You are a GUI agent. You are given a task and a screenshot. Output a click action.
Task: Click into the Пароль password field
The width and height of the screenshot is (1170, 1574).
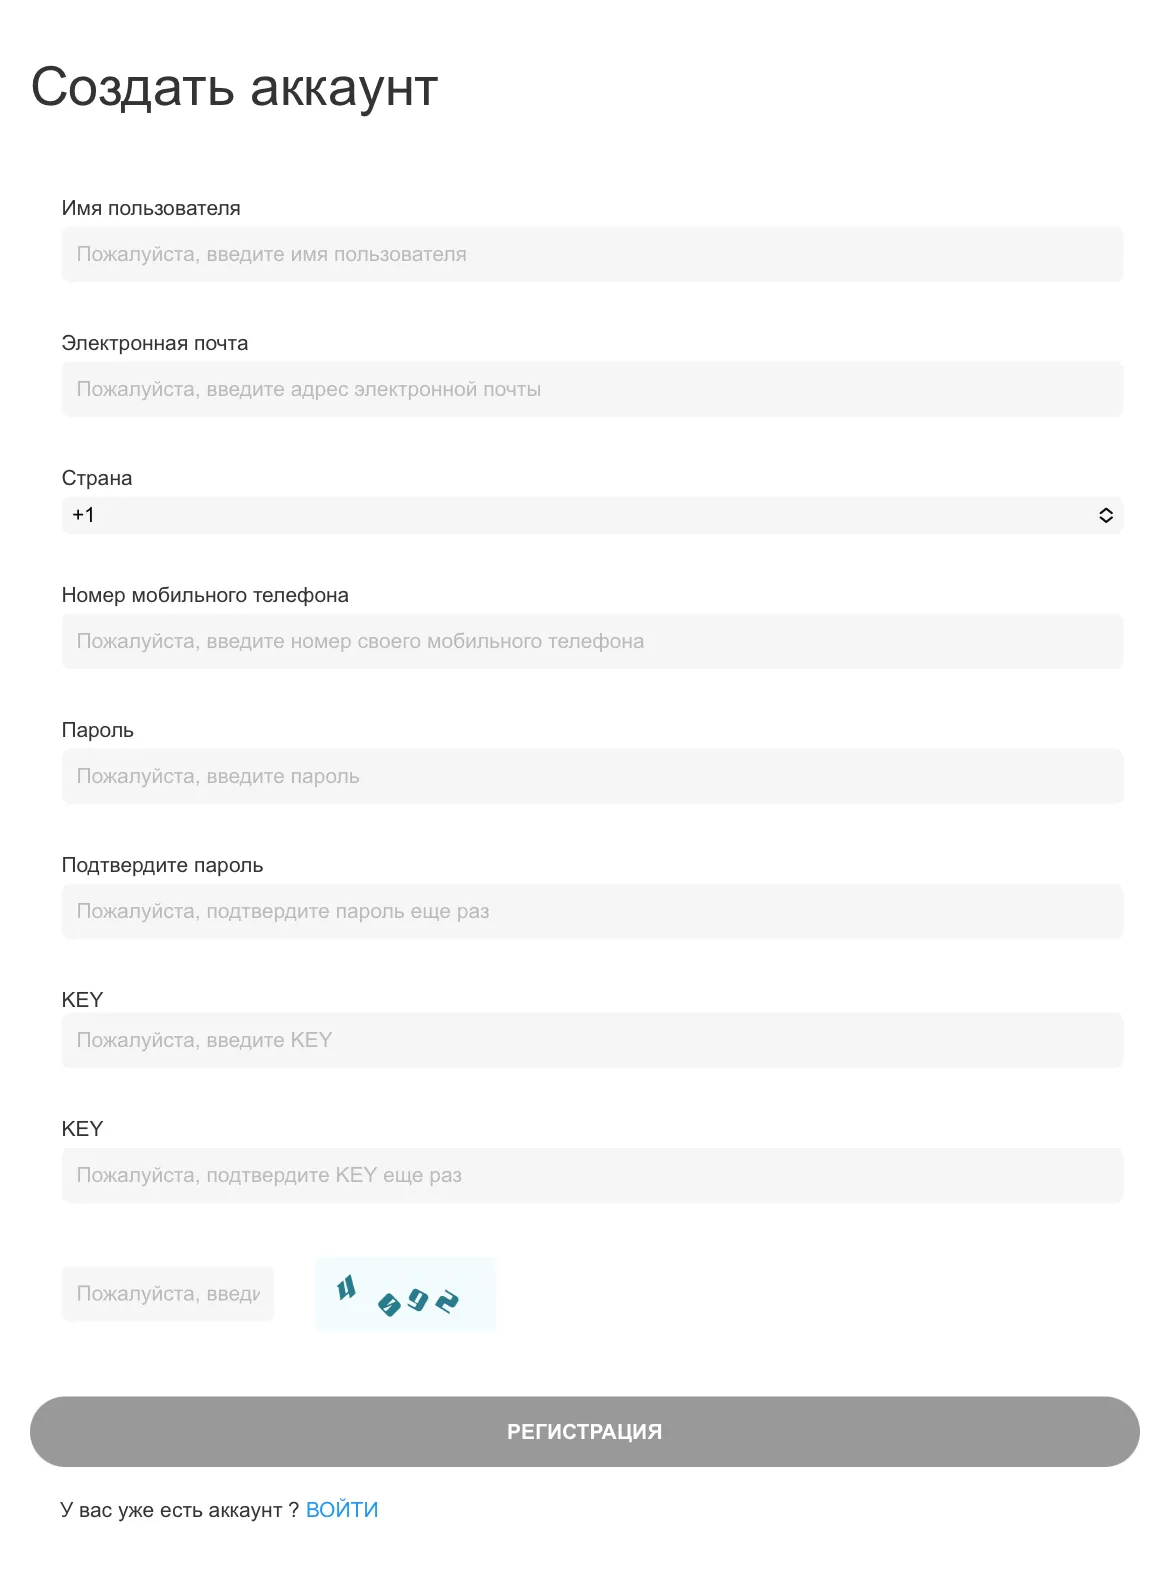pos(592,776)
